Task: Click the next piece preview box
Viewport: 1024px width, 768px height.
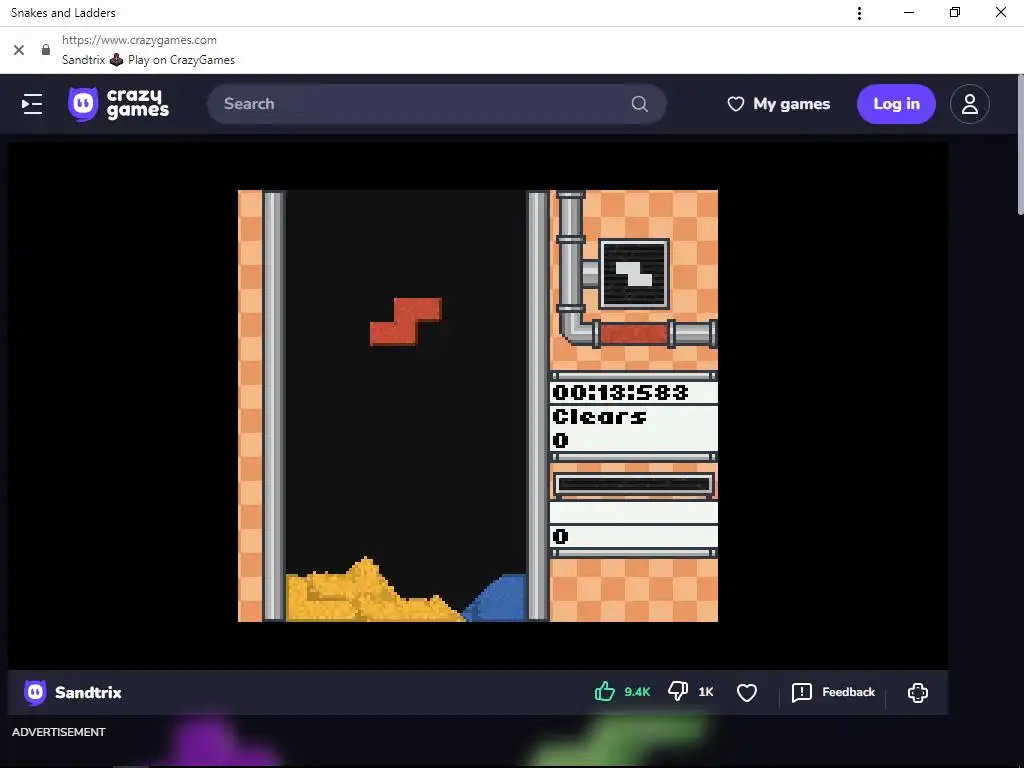Action: 633,274
